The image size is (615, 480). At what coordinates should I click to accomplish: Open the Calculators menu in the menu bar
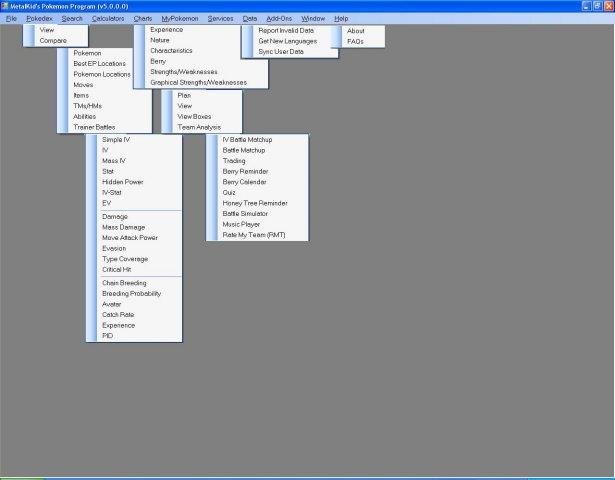point(108,18)
